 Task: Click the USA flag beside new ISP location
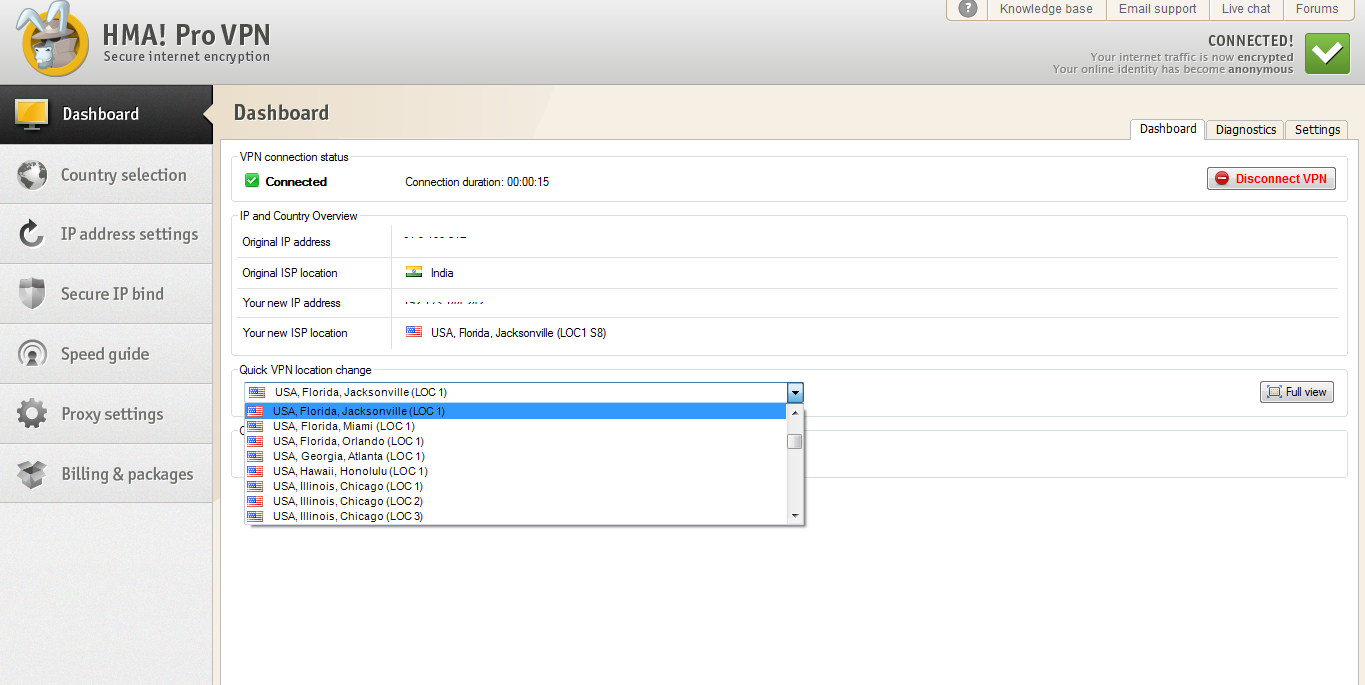(414, 332)
